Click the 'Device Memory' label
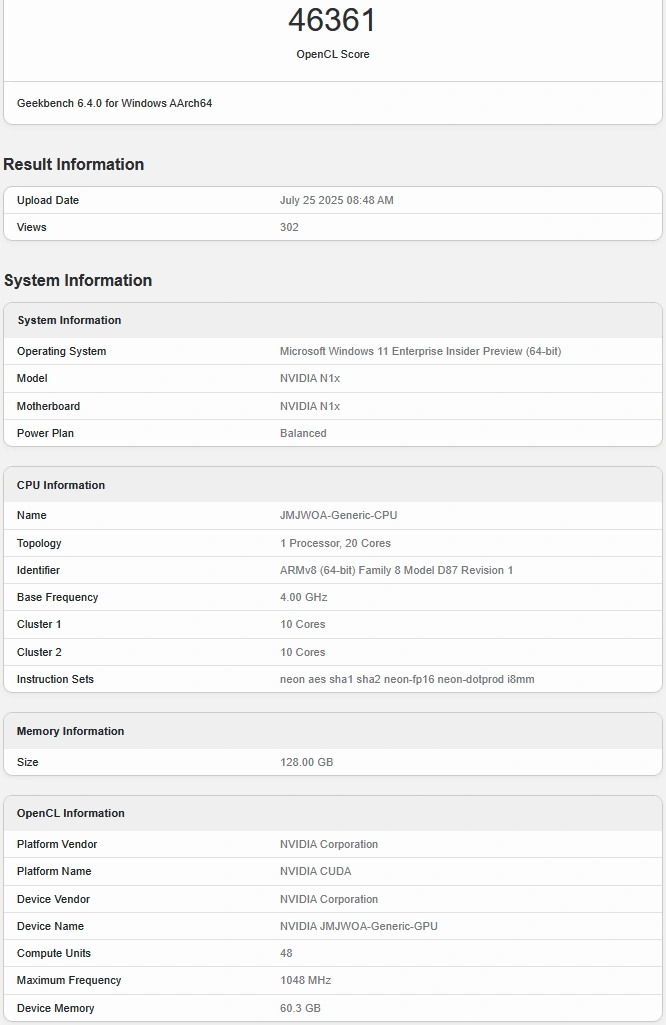Viewport: 666px width, 1025px height. (56, 1008)
